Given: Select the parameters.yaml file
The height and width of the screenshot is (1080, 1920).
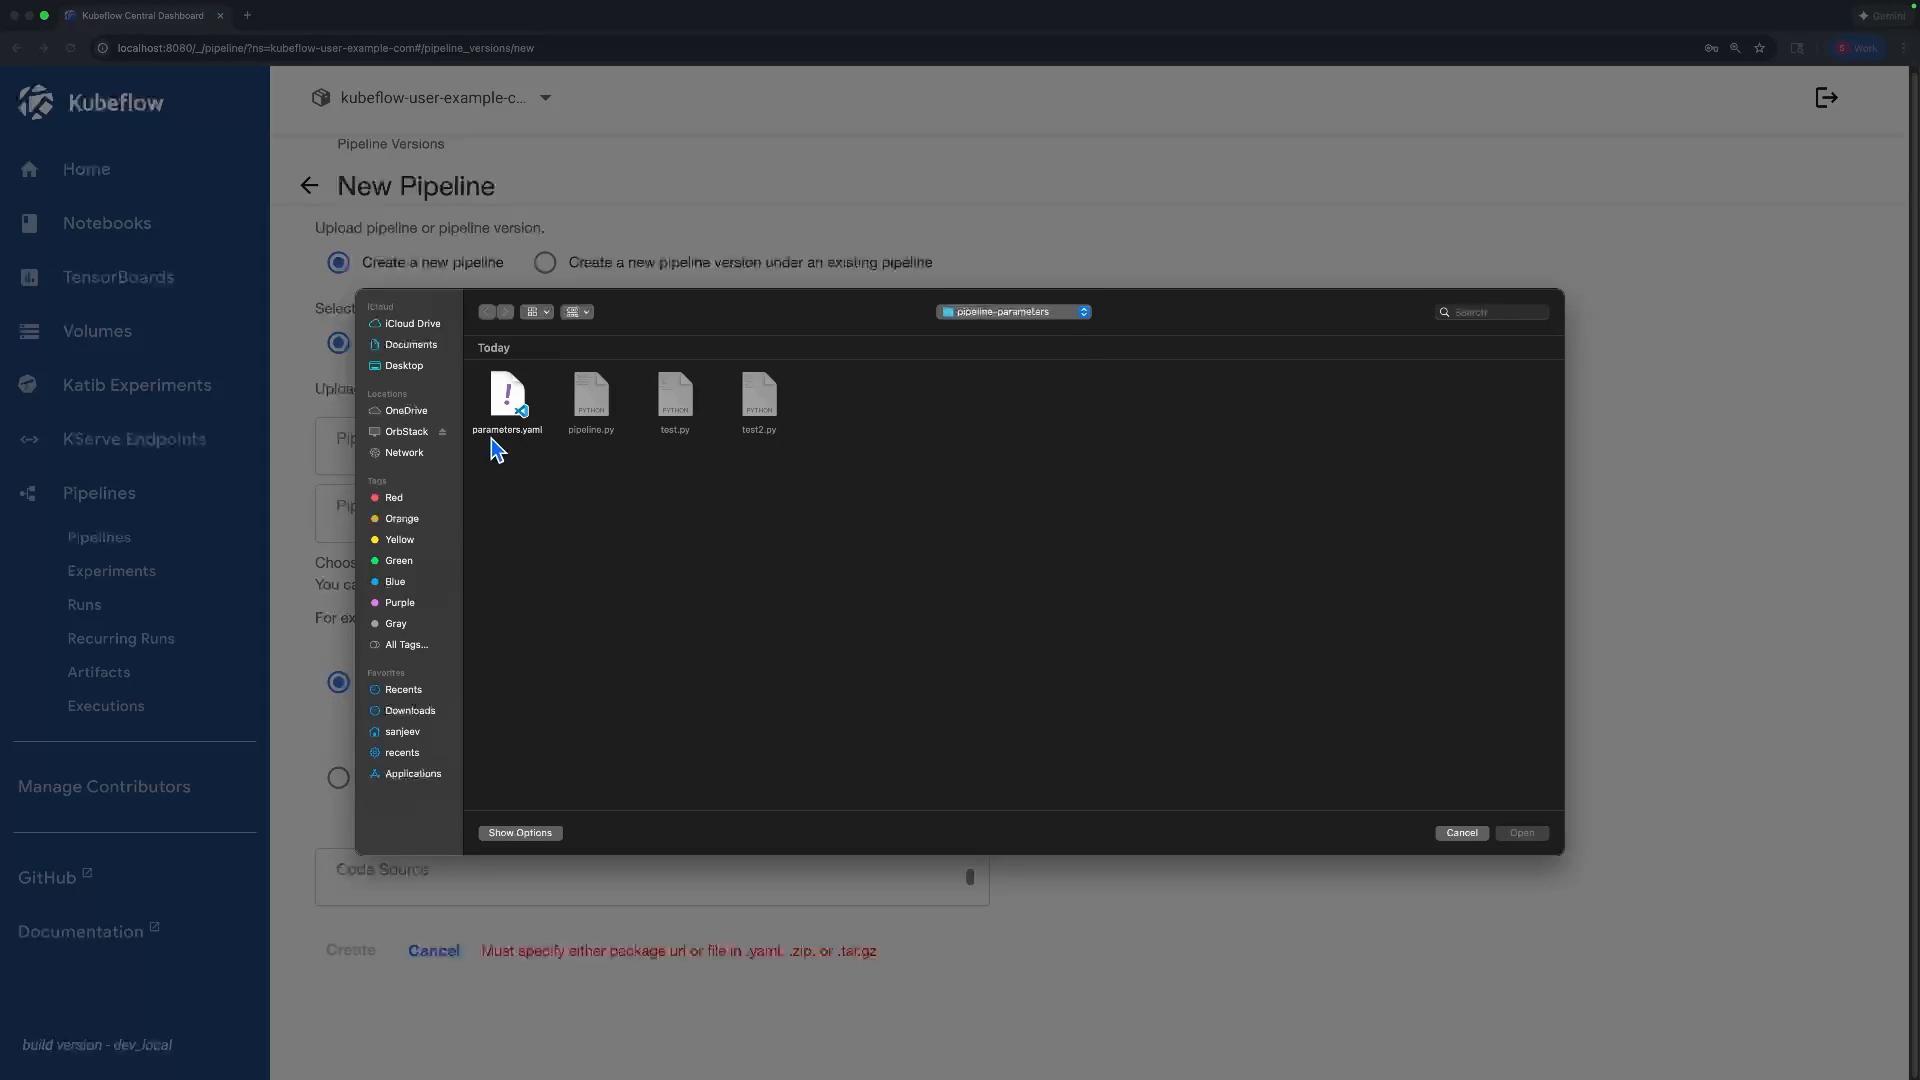Looking at the screenshot, I should pos(507,402).
